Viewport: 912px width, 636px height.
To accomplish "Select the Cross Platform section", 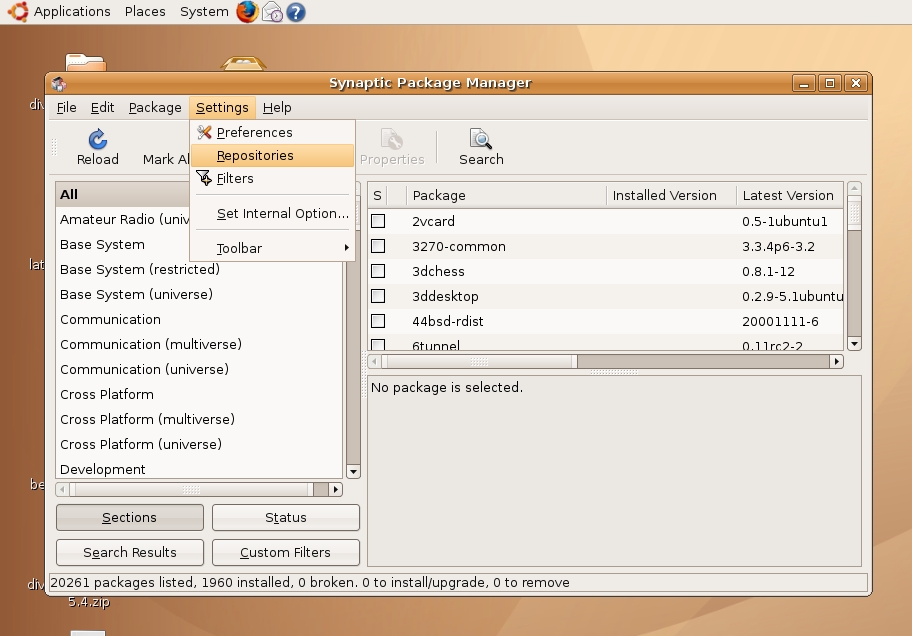I will coord(200,395).
